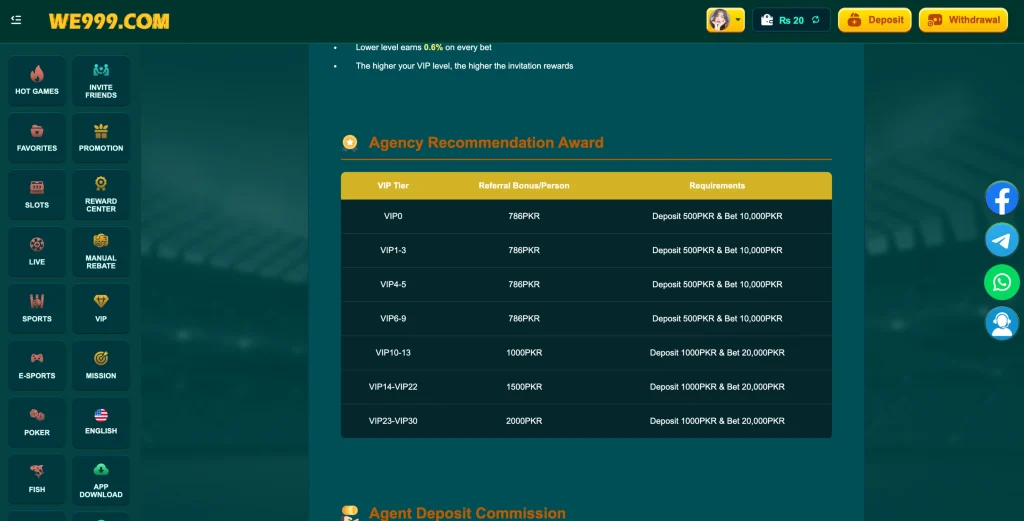This screenshot has height=521, width=1024.
Task: Click the Deposit button
Action: tap(874, 20)
